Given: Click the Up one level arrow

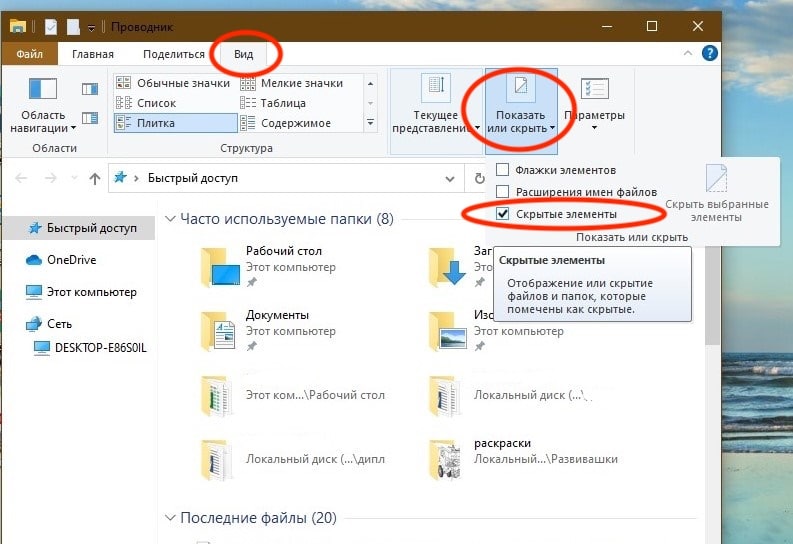Looking at the screenshot, I should pyautogui.click(x=95, y=178).
